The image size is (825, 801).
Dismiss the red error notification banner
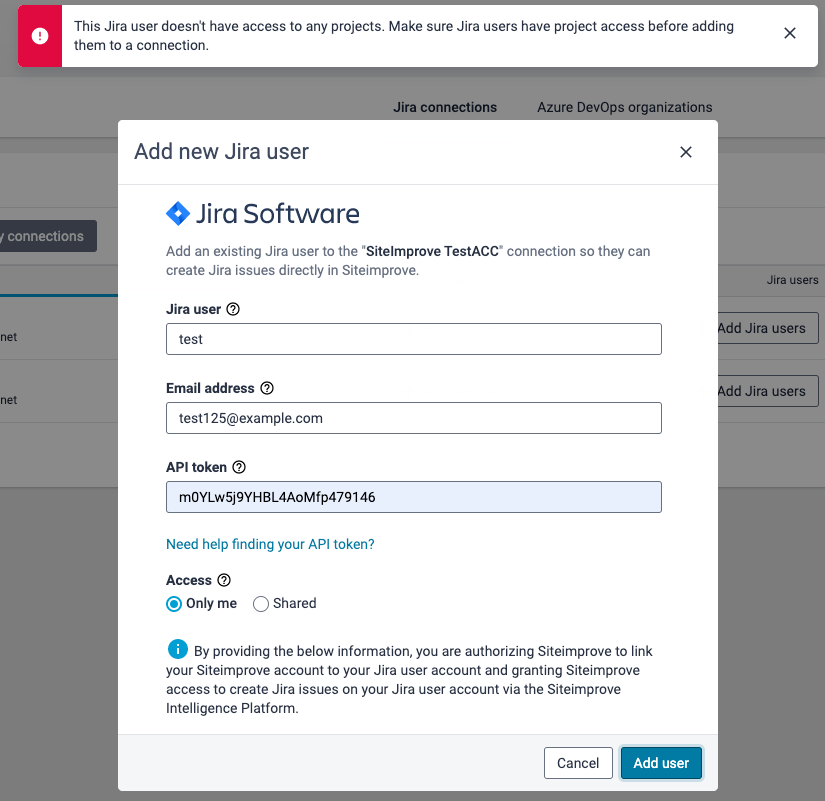(789, 34)
